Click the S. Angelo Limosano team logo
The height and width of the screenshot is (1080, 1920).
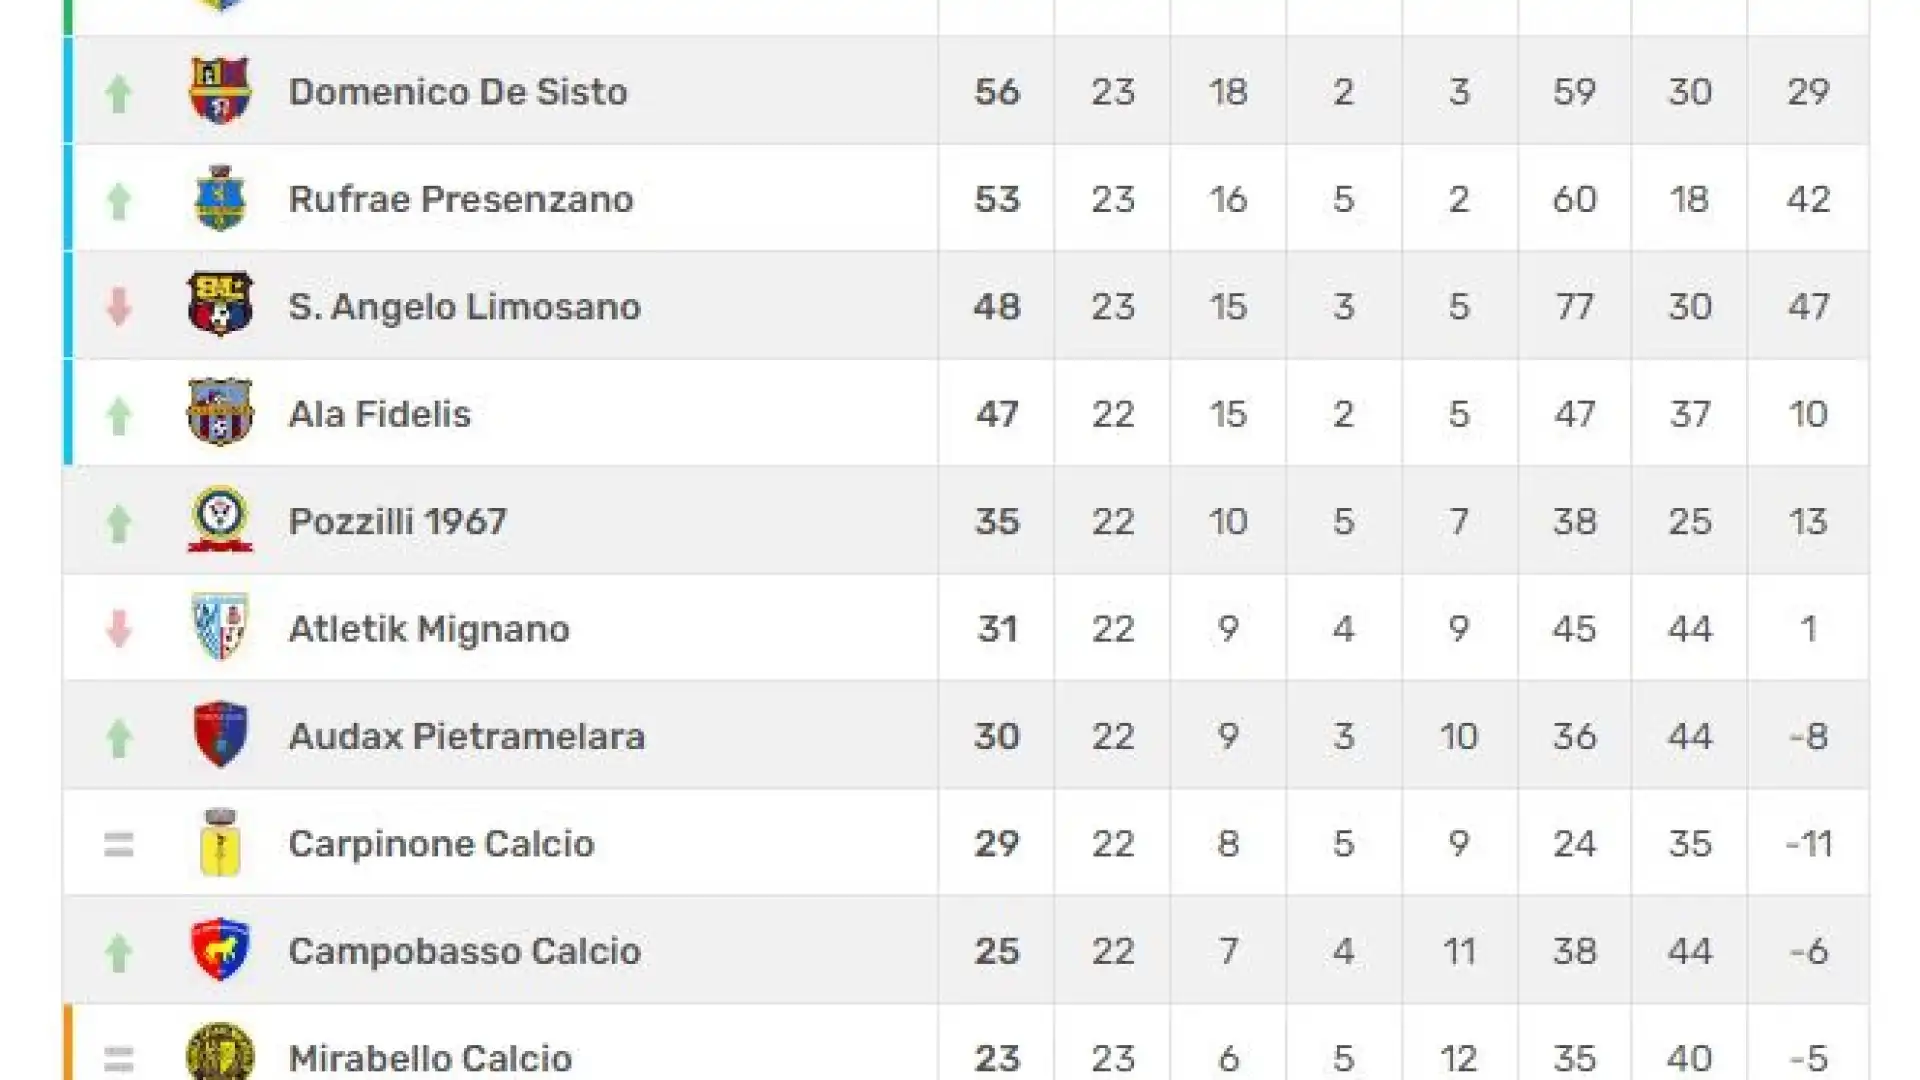[x=220, y=304]
